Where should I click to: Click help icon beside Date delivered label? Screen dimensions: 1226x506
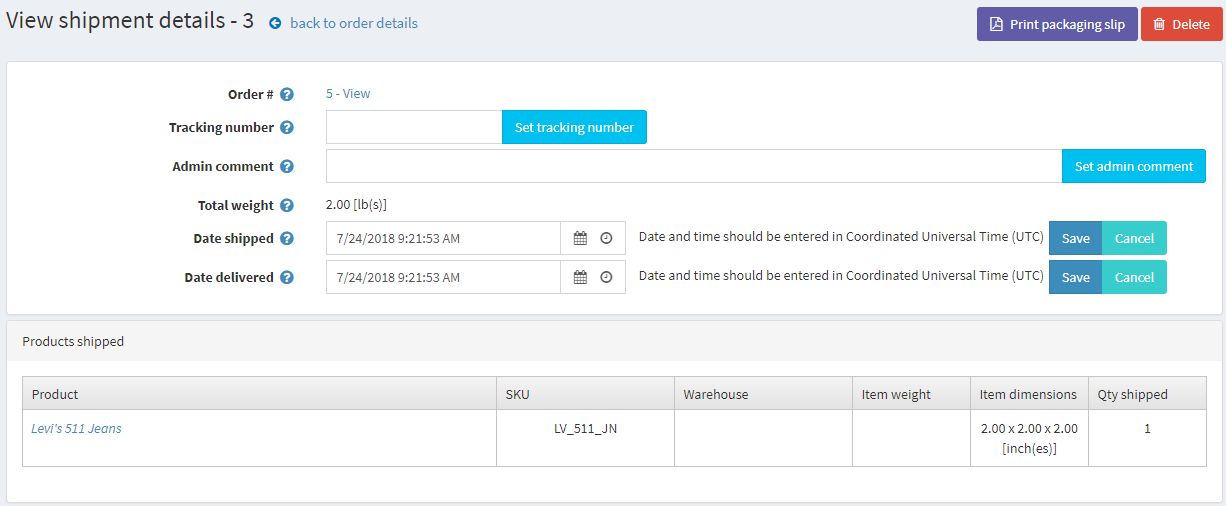(287, 278)
